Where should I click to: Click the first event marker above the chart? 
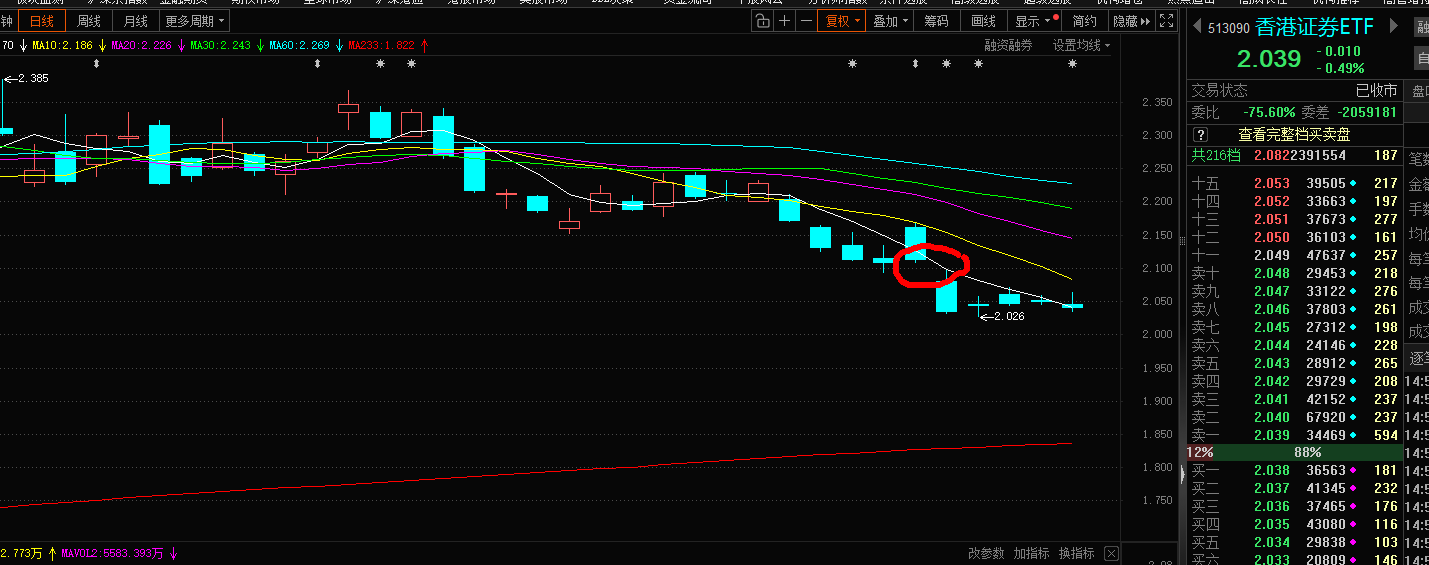[96, 64]
